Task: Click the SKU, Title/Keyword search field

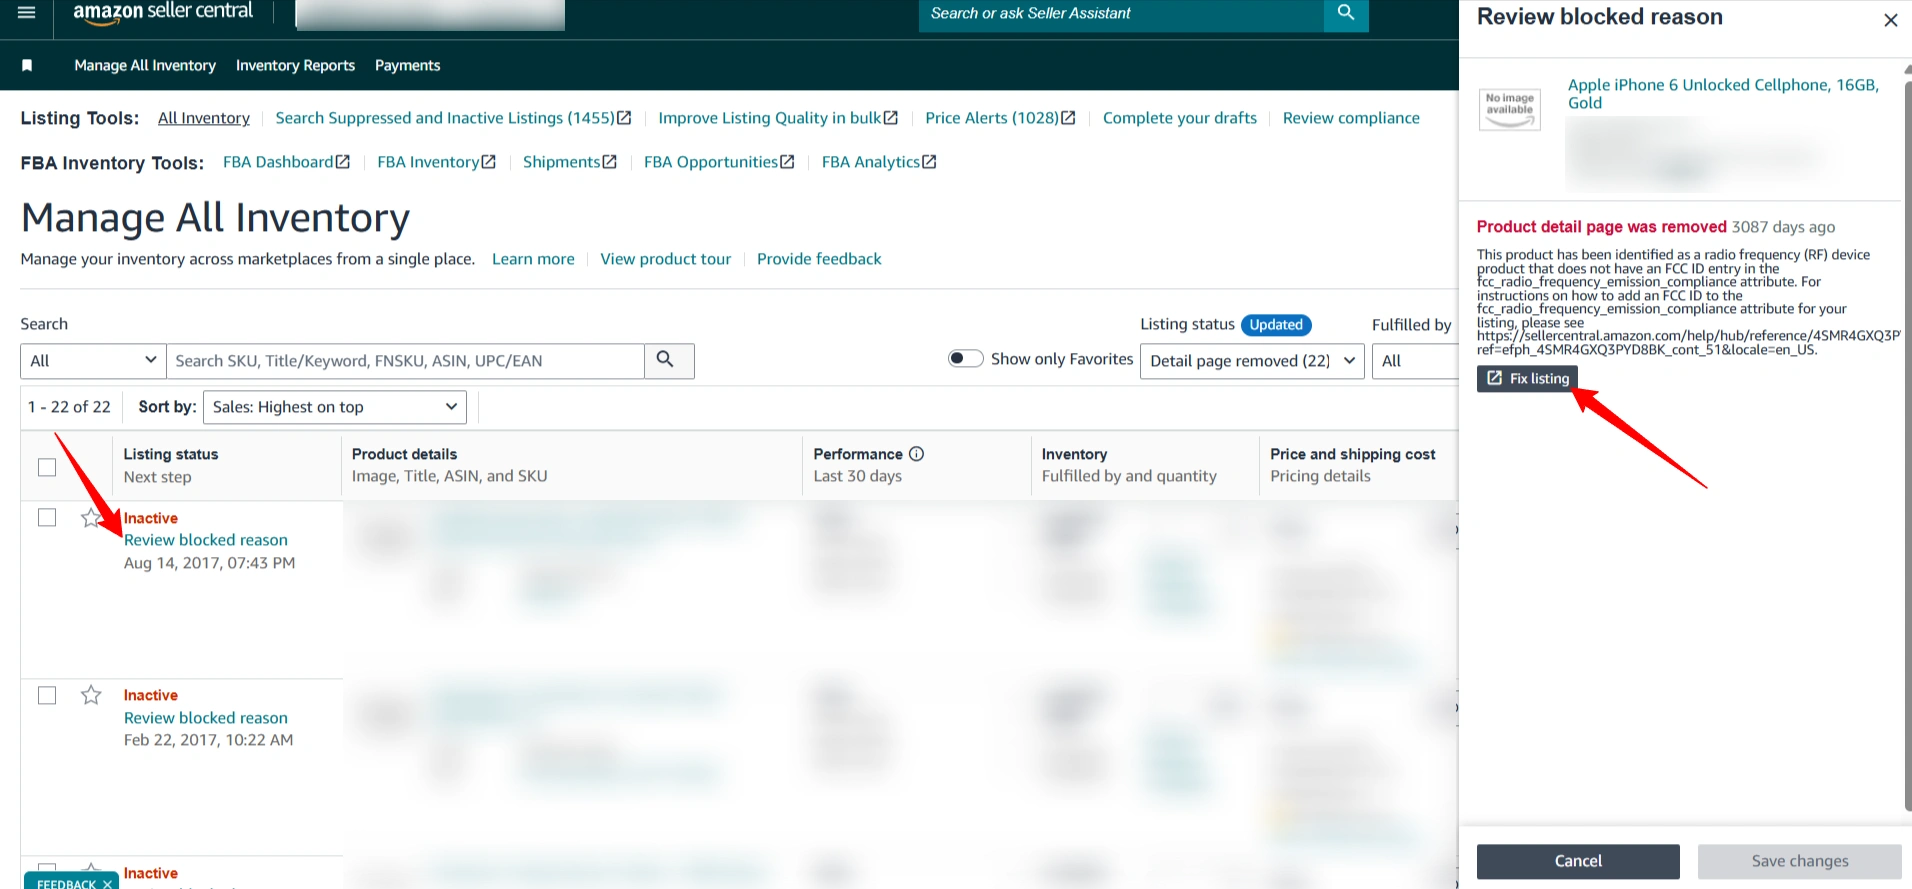Action: point(405,361)
